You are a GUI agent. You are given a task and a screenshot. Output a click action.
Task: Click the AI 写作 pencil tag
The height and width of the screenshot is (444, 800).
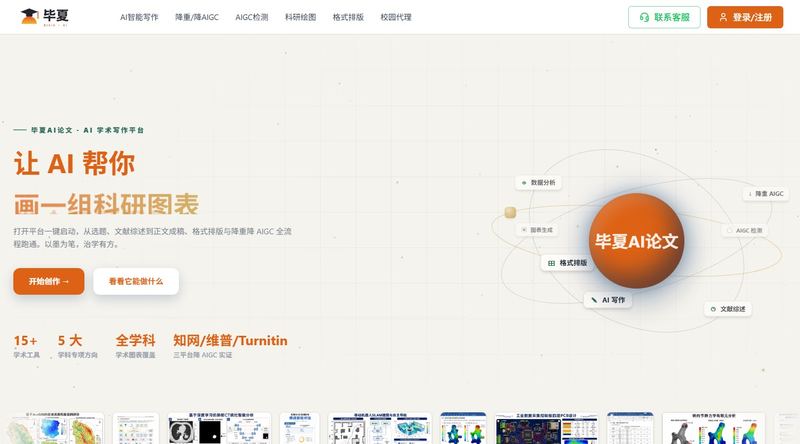coord(608,300)
